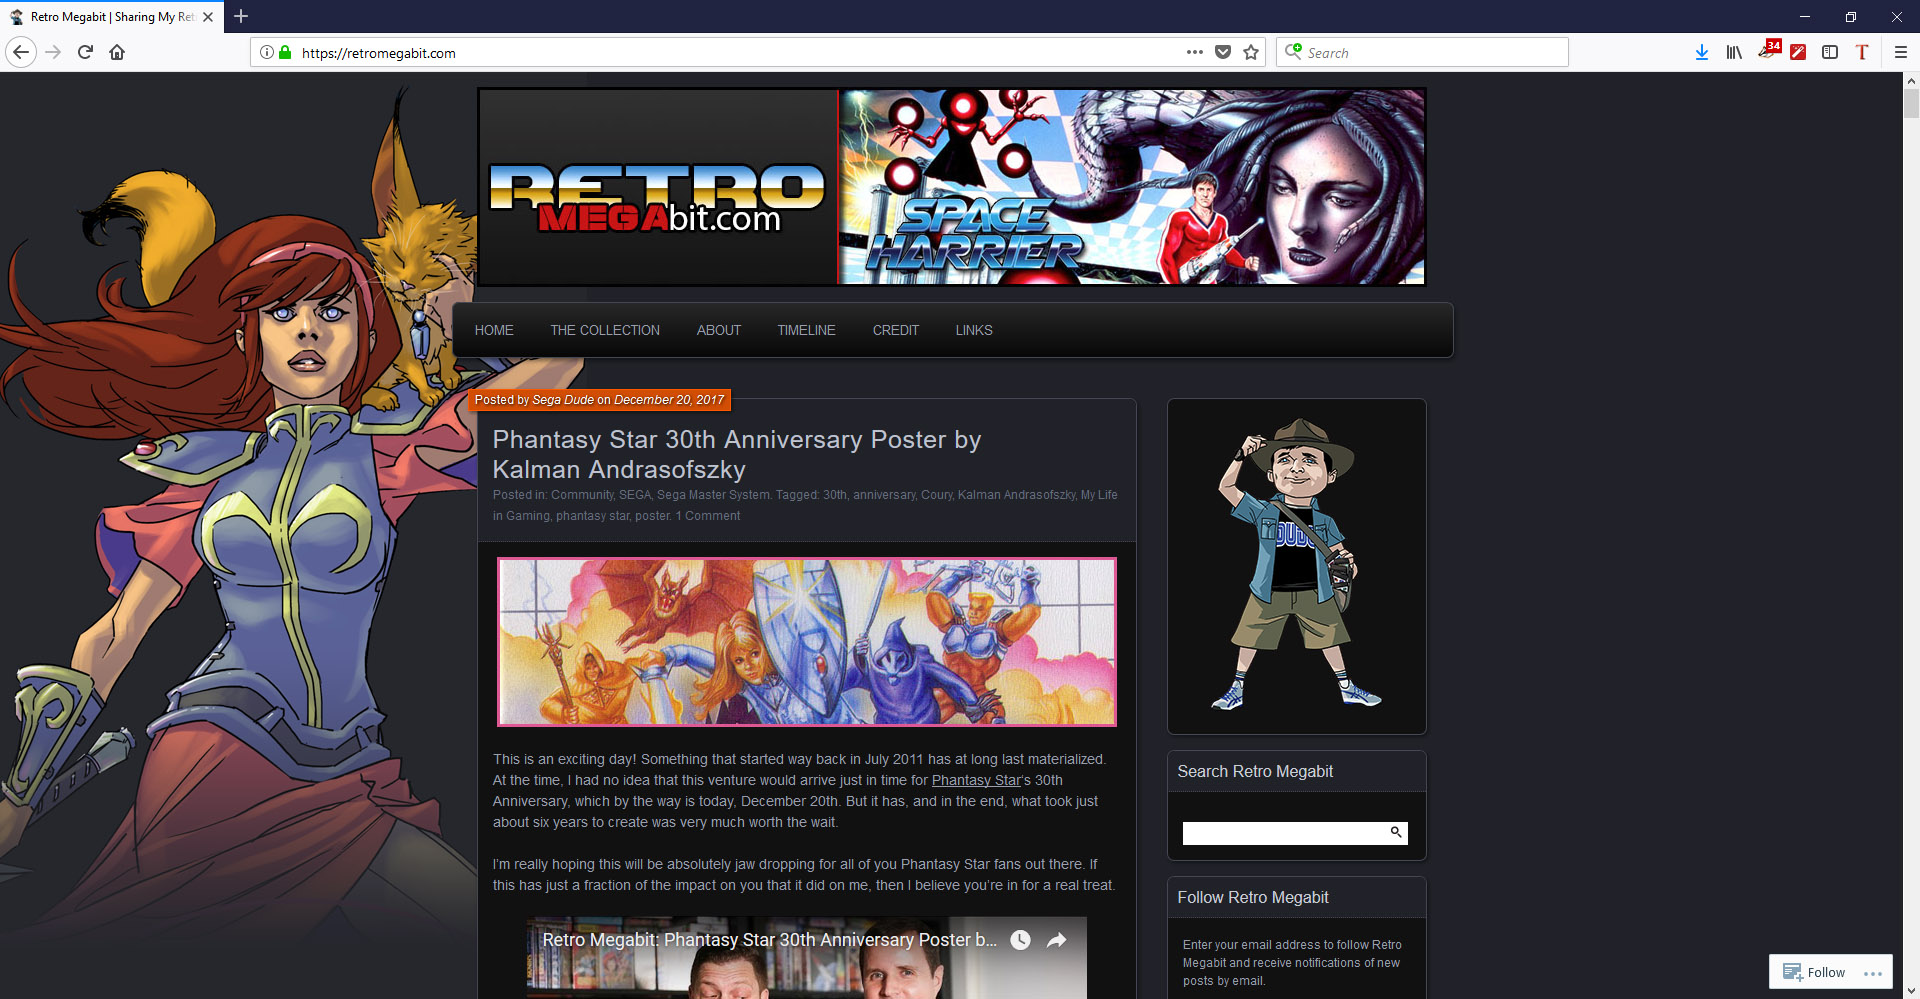Go to the TIMELINE page

(806, 330)
